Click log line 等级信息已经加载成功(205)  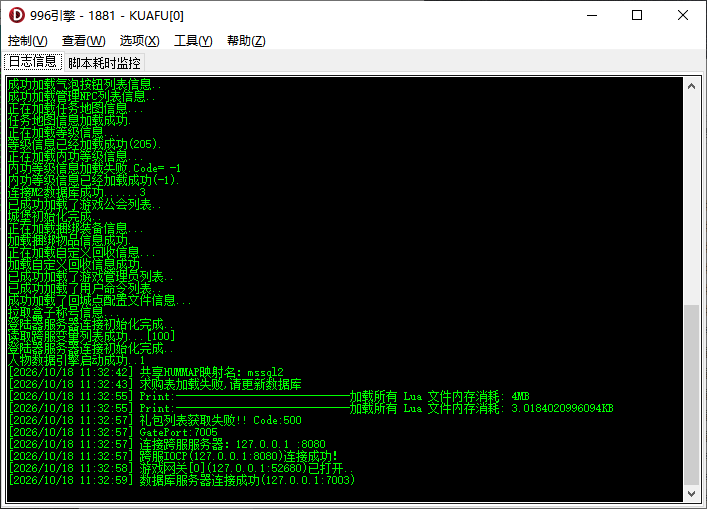click(85, 144)
